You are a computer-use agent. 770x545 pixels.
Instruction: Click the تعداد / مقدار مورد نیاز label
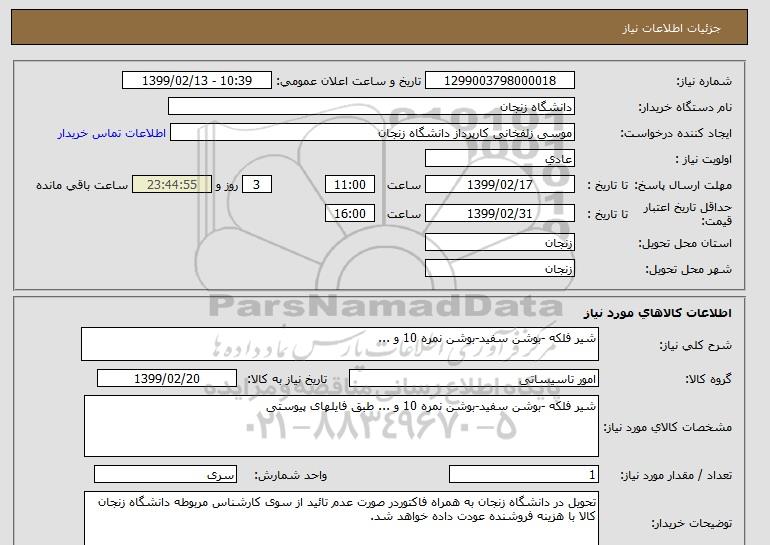676,475
